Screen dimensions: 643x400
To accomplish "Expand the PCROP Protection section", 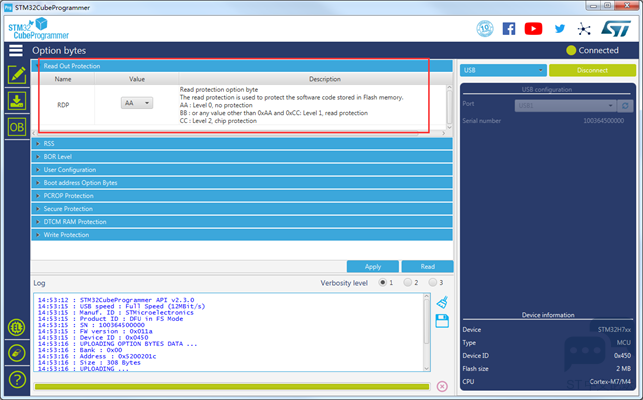I will click(242, 196).
